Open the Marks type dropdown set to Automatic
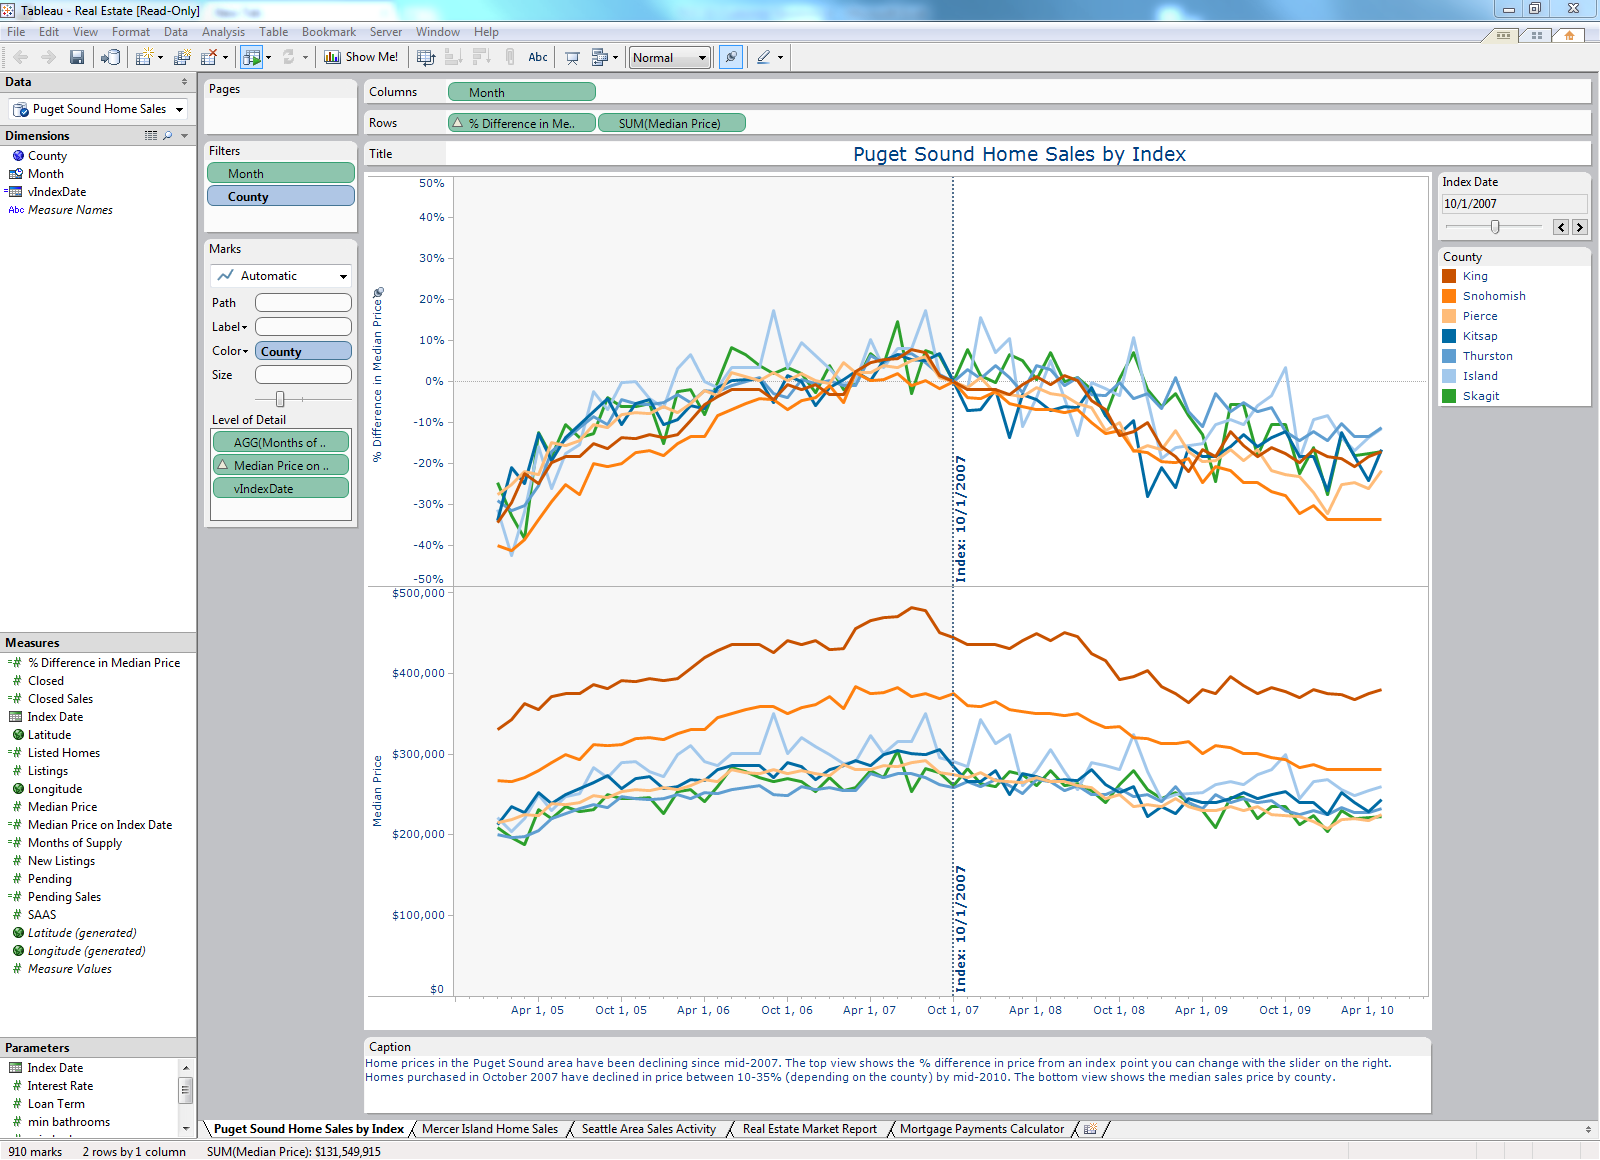 coord(280,275)
